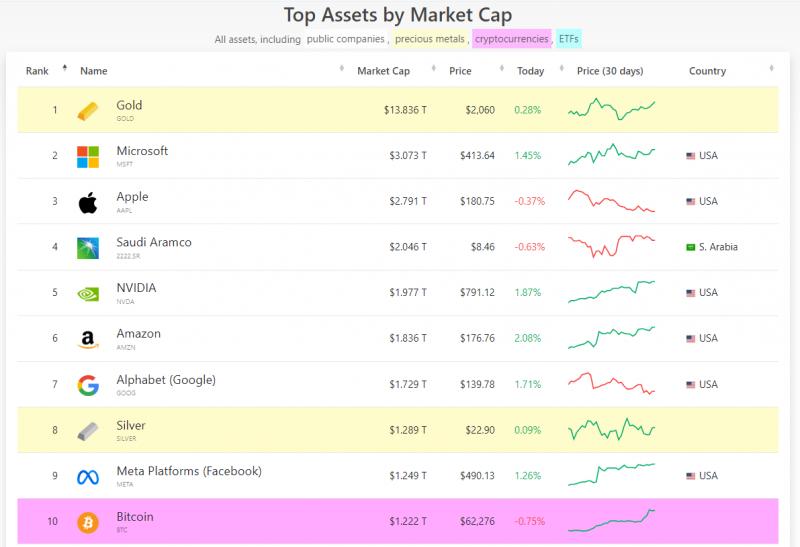Sort the table by Rank column
800x547 pixels.
[37, 71]
